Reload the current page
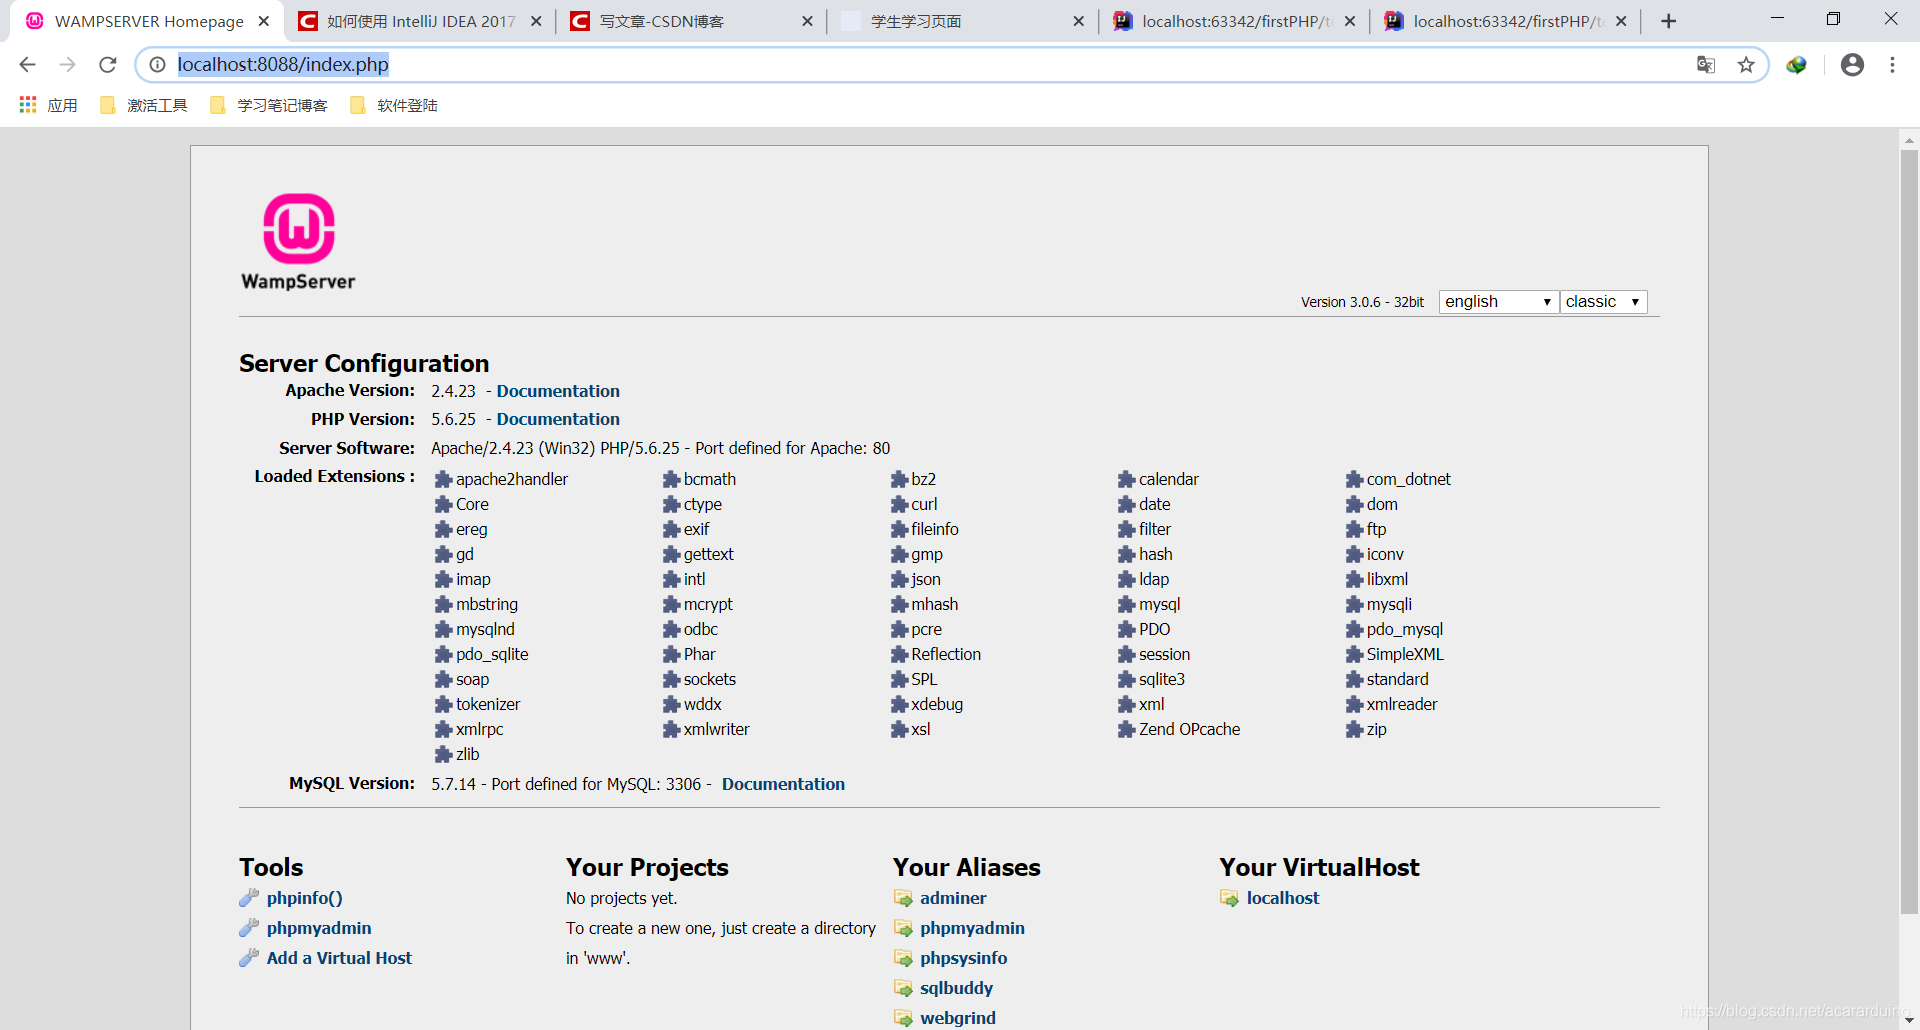This screenshot has height=1030, width=1920. (x=108, y=64)
